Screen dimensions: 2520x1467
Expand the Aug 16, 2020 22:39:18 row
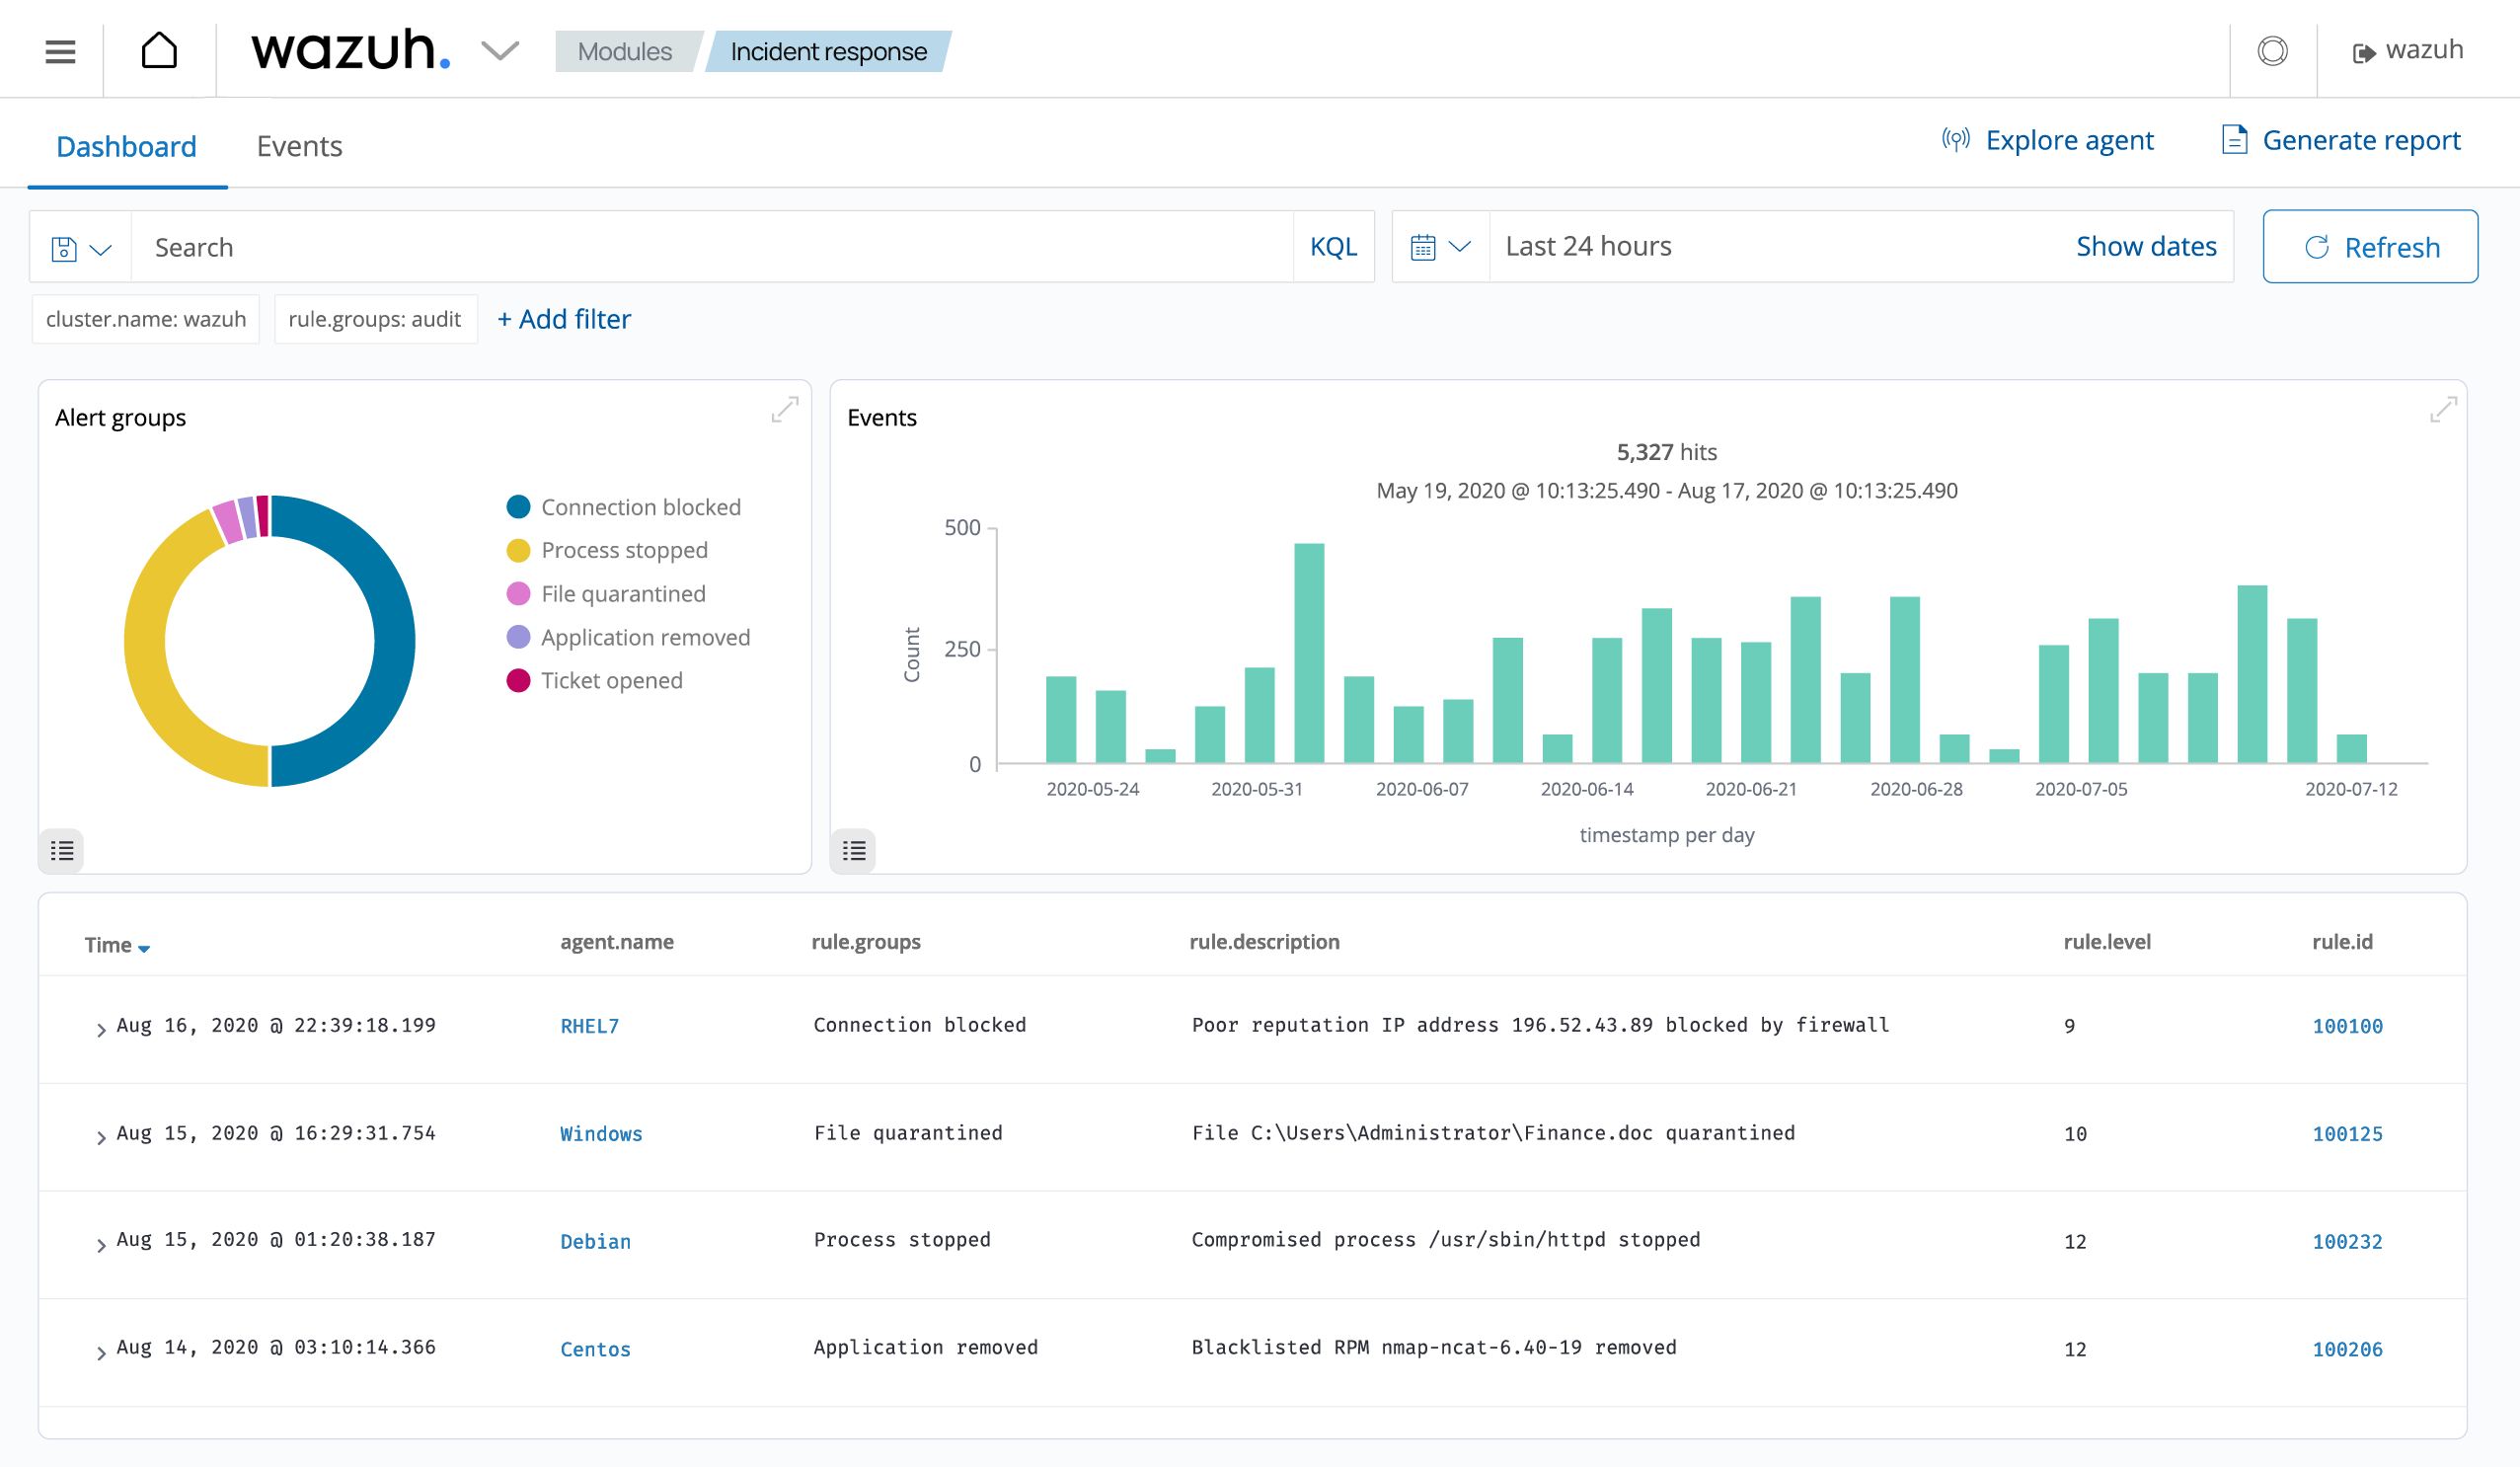coord(101,1029)
